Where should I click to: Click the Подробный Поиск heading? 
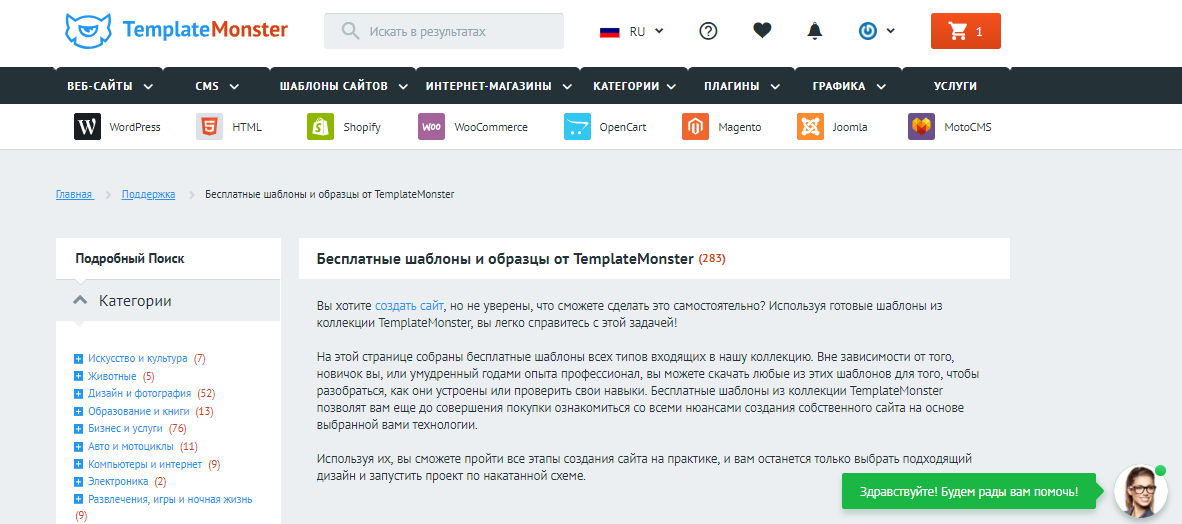(x=130, y=259)
